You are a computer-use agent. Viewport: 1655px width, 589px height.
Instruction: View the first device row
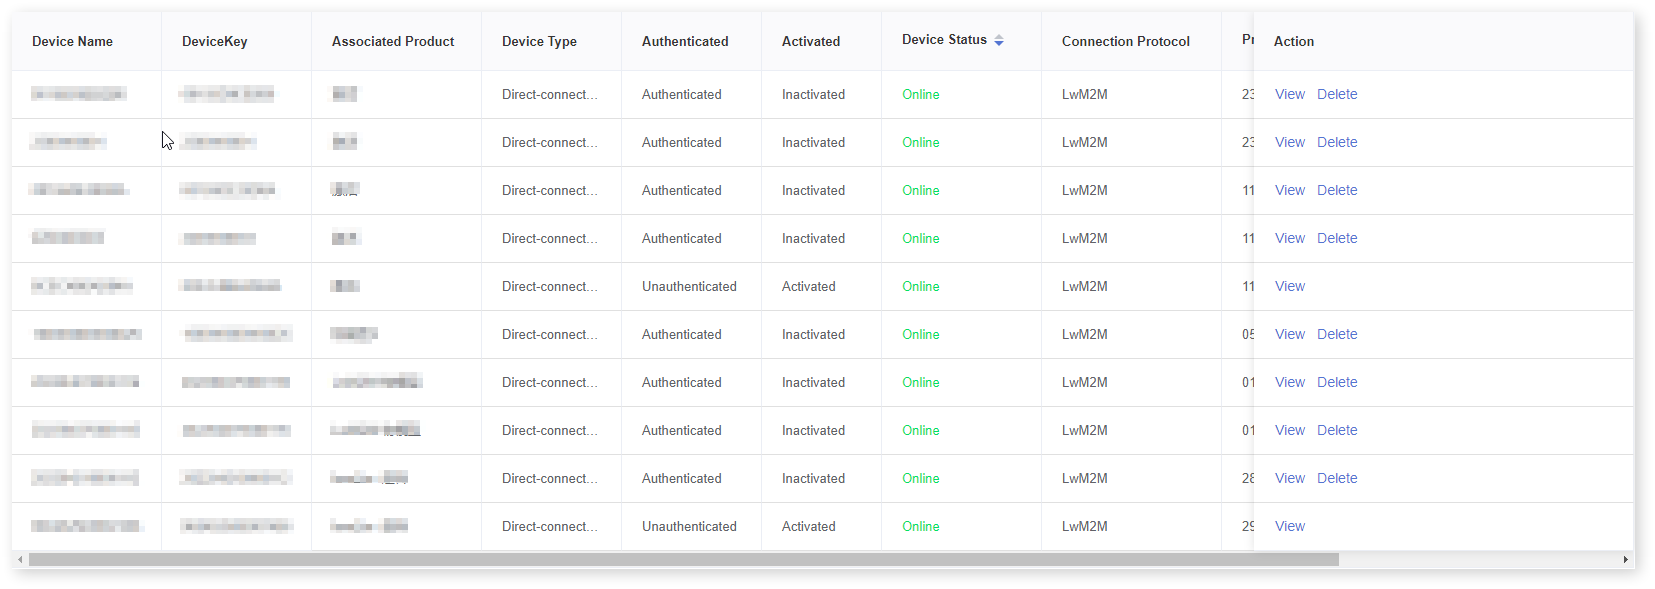click(1289, 94)
